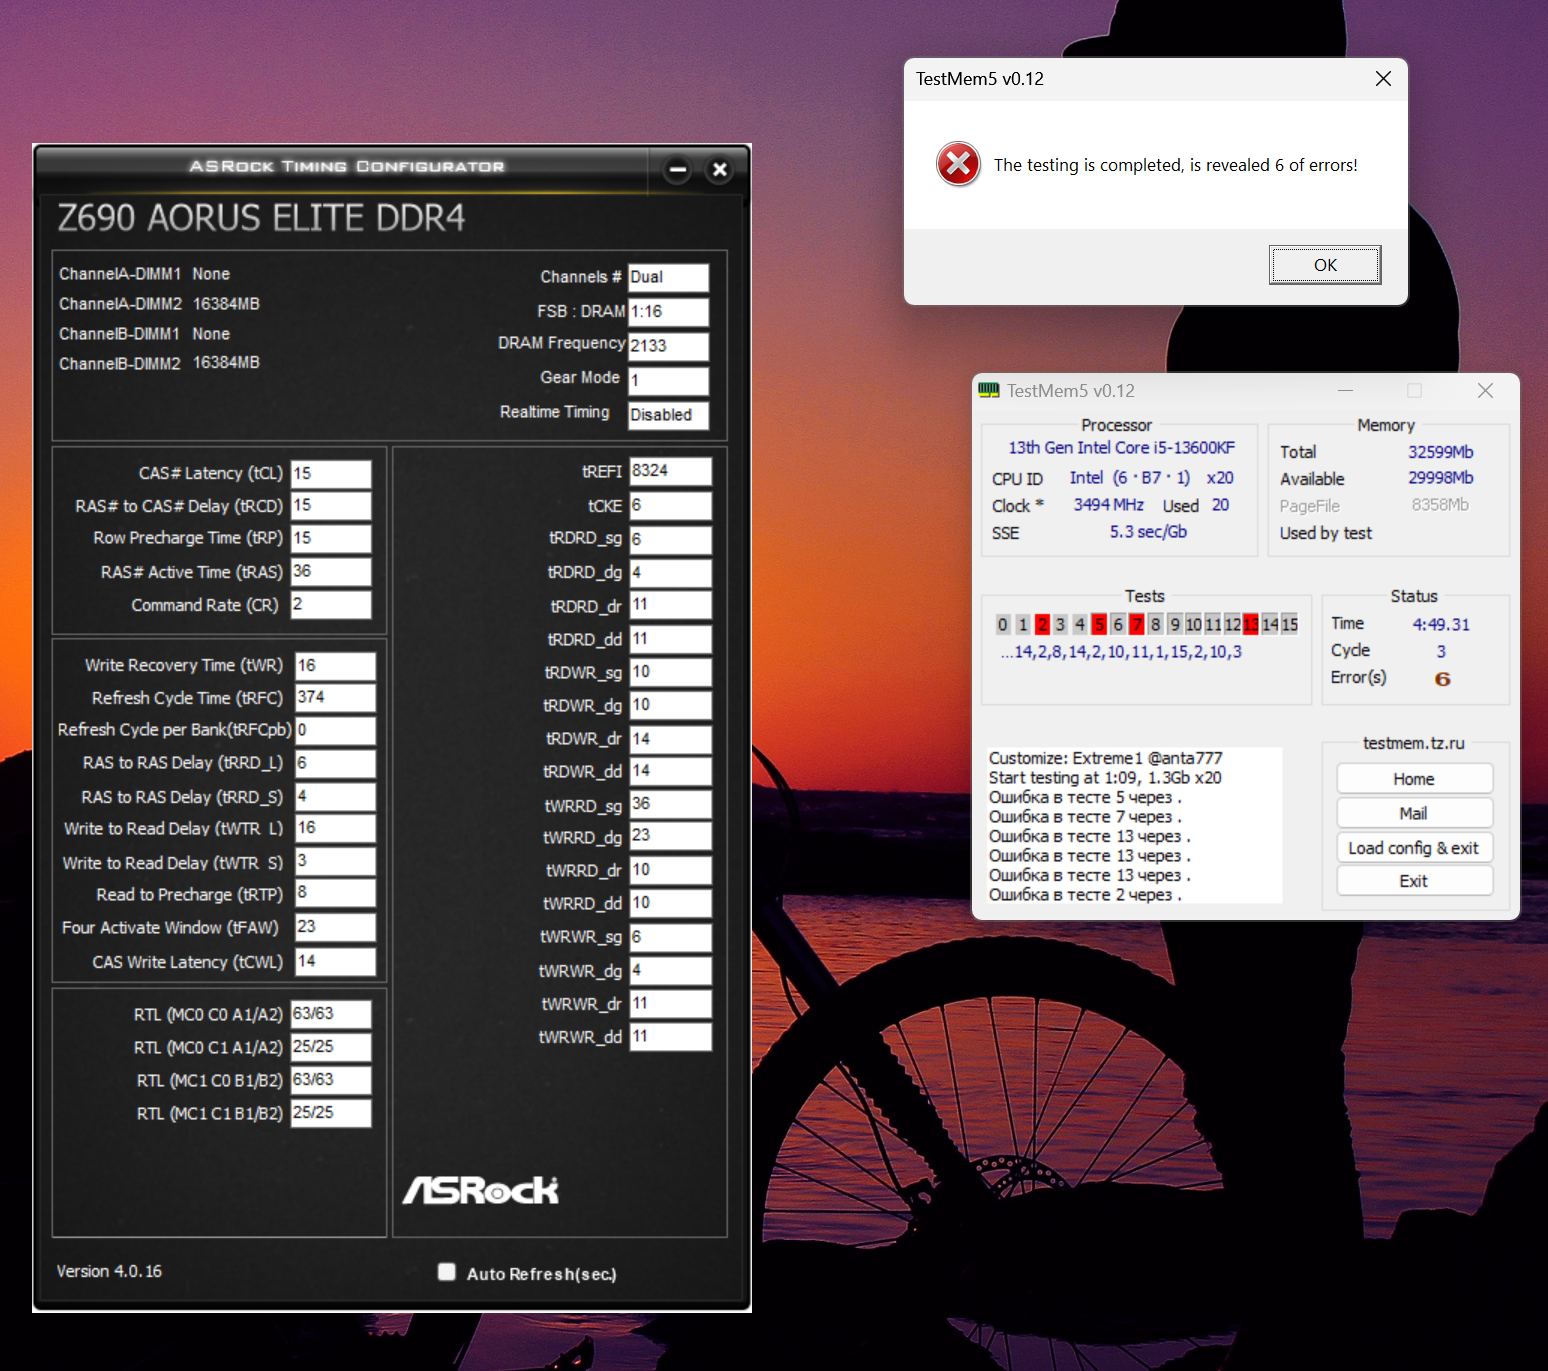The height and width of the screenshot is (1371, 1548).
Task: Open the Home link in TestMem5
Action: point(1414,779)
